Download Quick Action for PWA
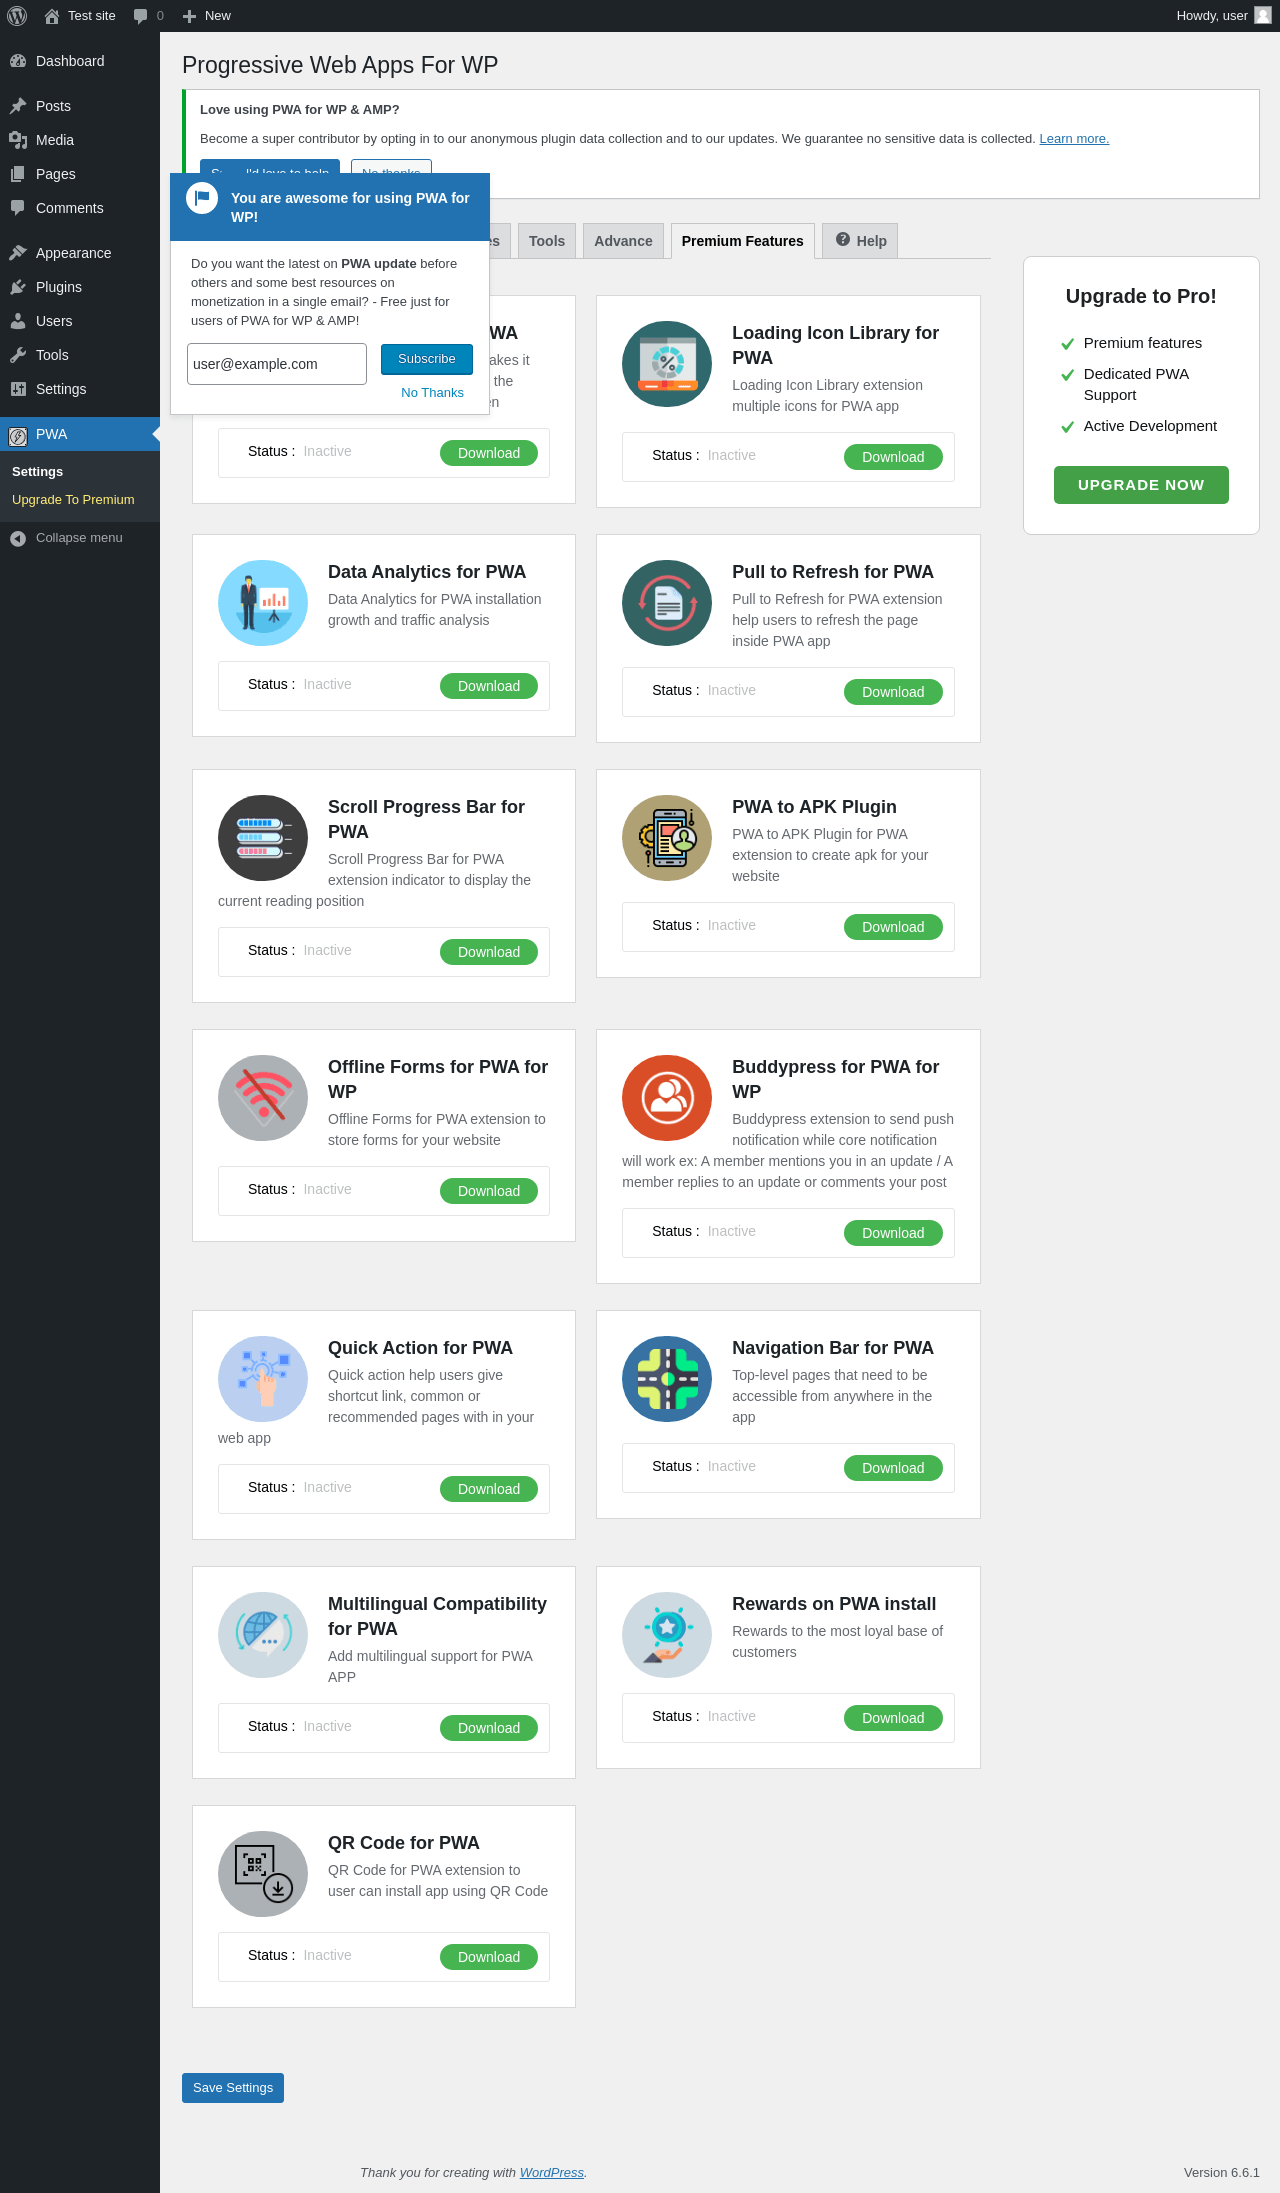Viewport: 1280px width, 2193px height. 489,1489
